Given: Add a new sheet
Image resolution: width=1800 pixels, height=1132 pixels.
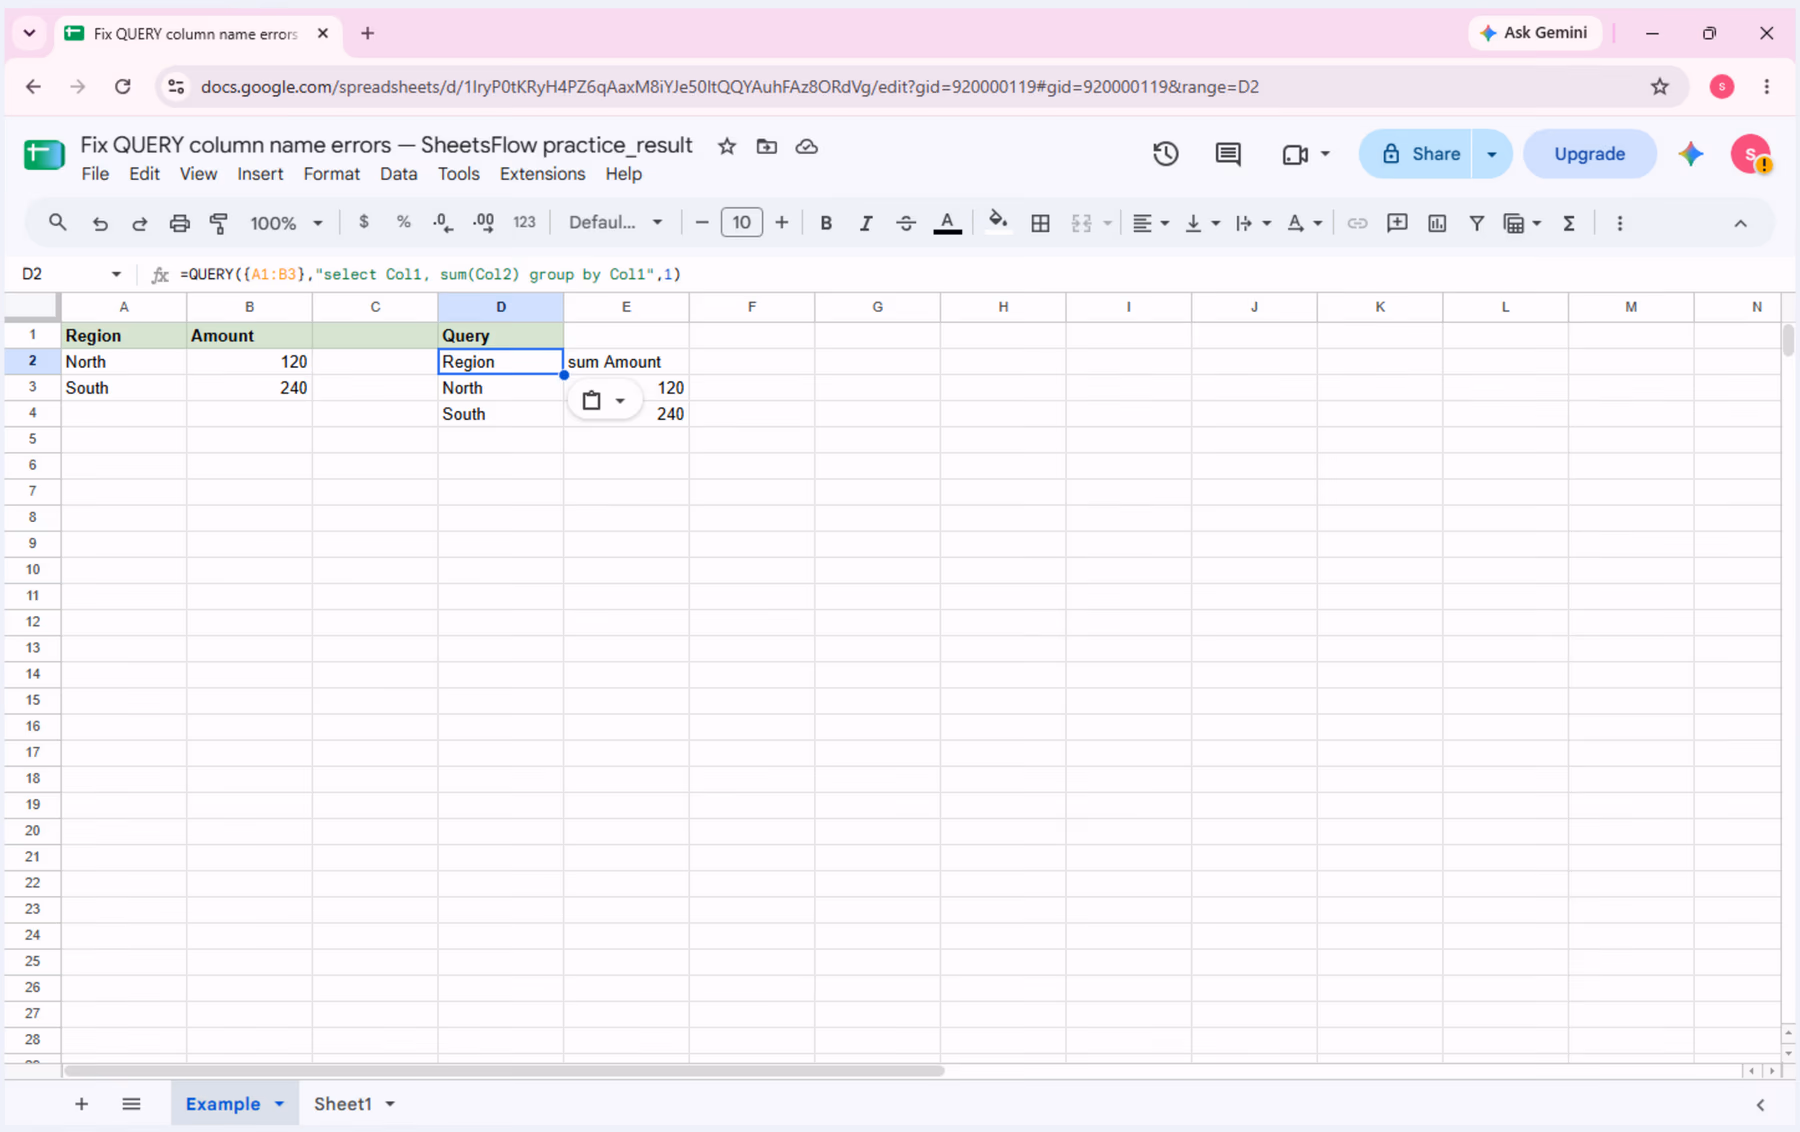Looking at the screenshot, I should point(82,1104).
